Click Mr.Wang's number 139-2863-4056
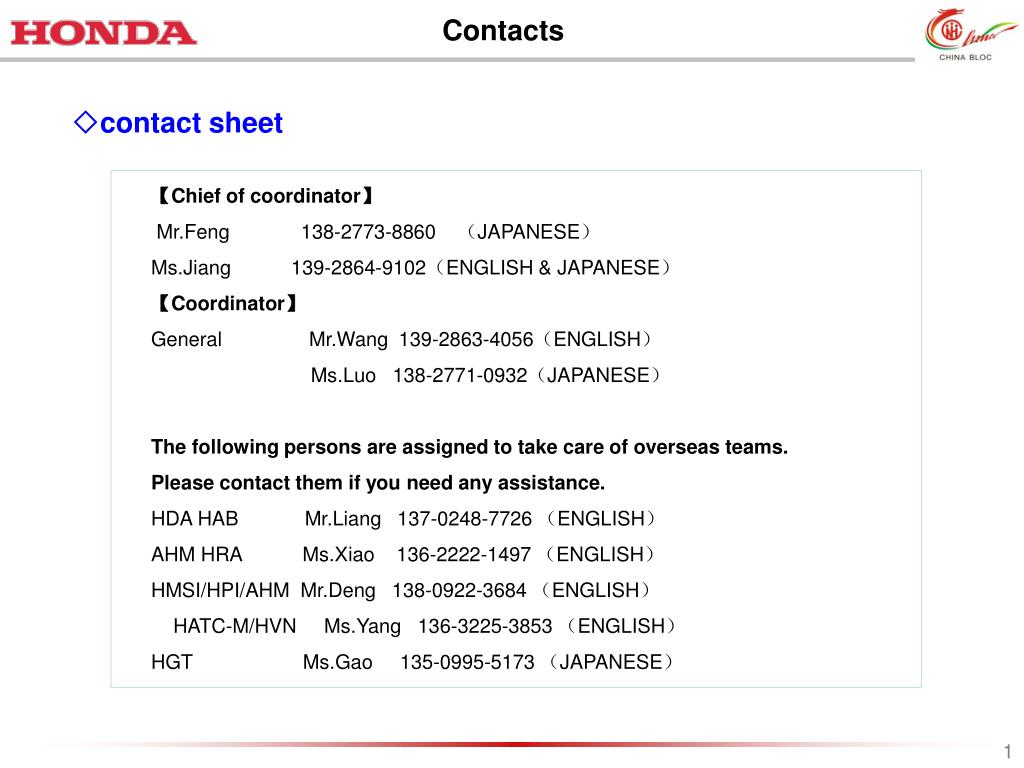 [x=466, y=340]
